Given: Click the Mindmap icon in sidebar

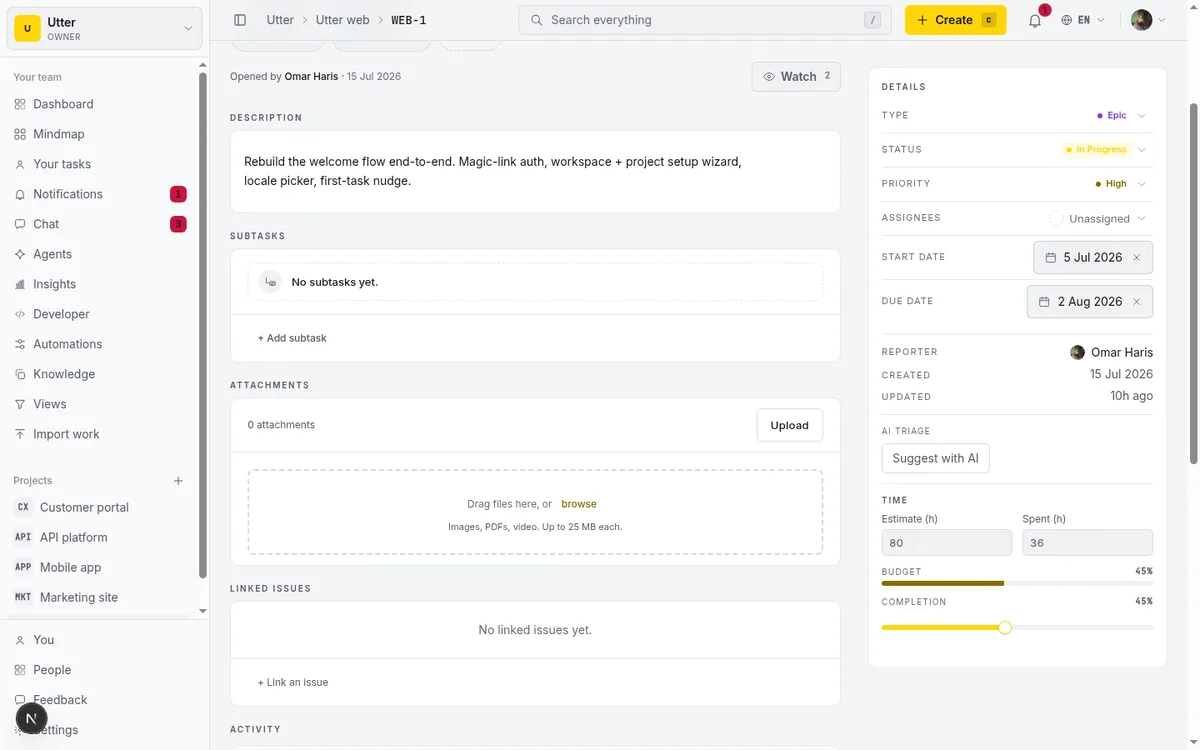Looking at the screenshot, I should click(20, 134).
